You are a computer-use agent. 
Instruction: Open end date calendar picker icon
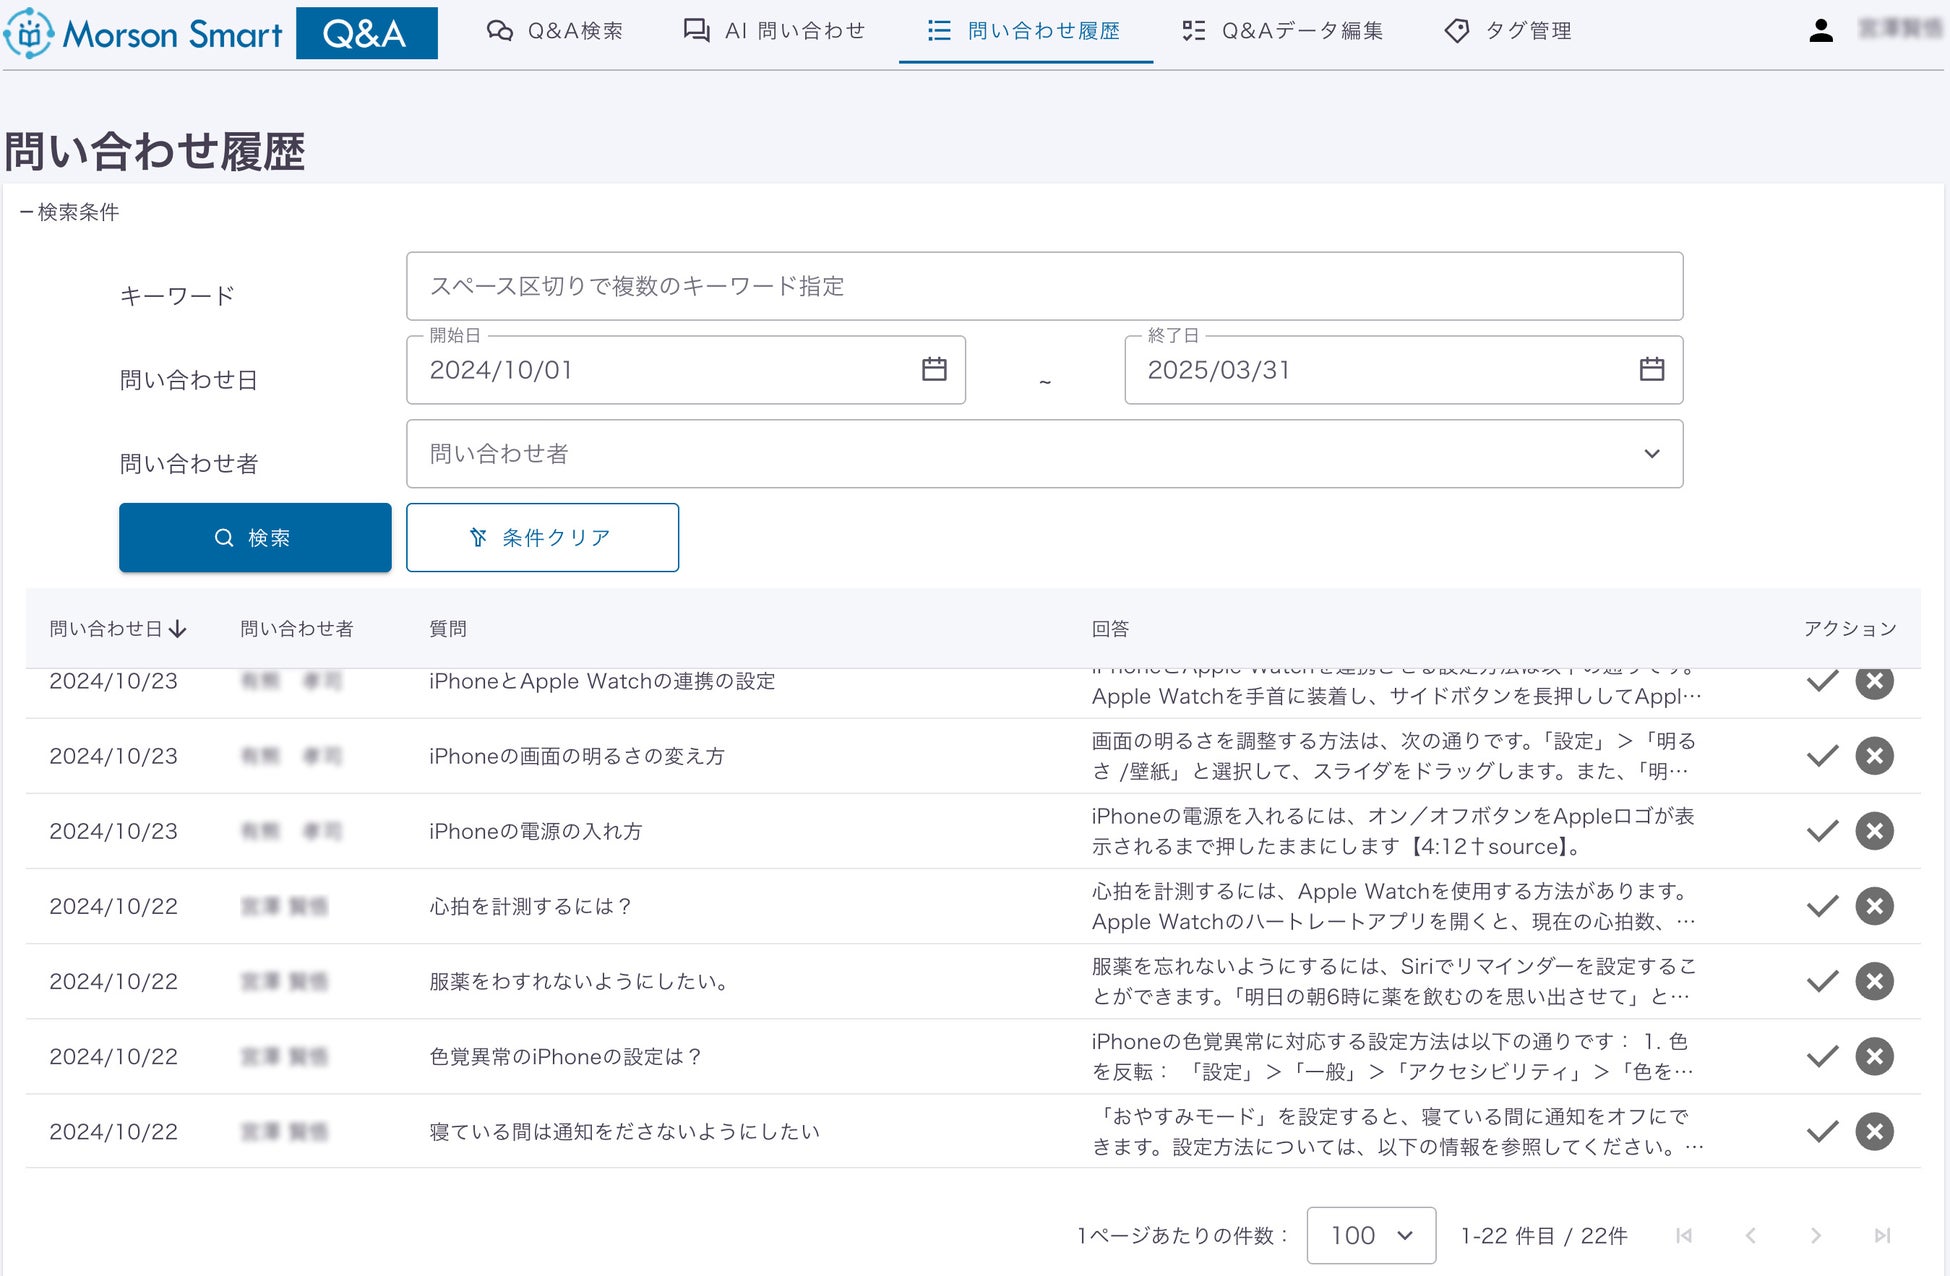tap(1651, 369)
